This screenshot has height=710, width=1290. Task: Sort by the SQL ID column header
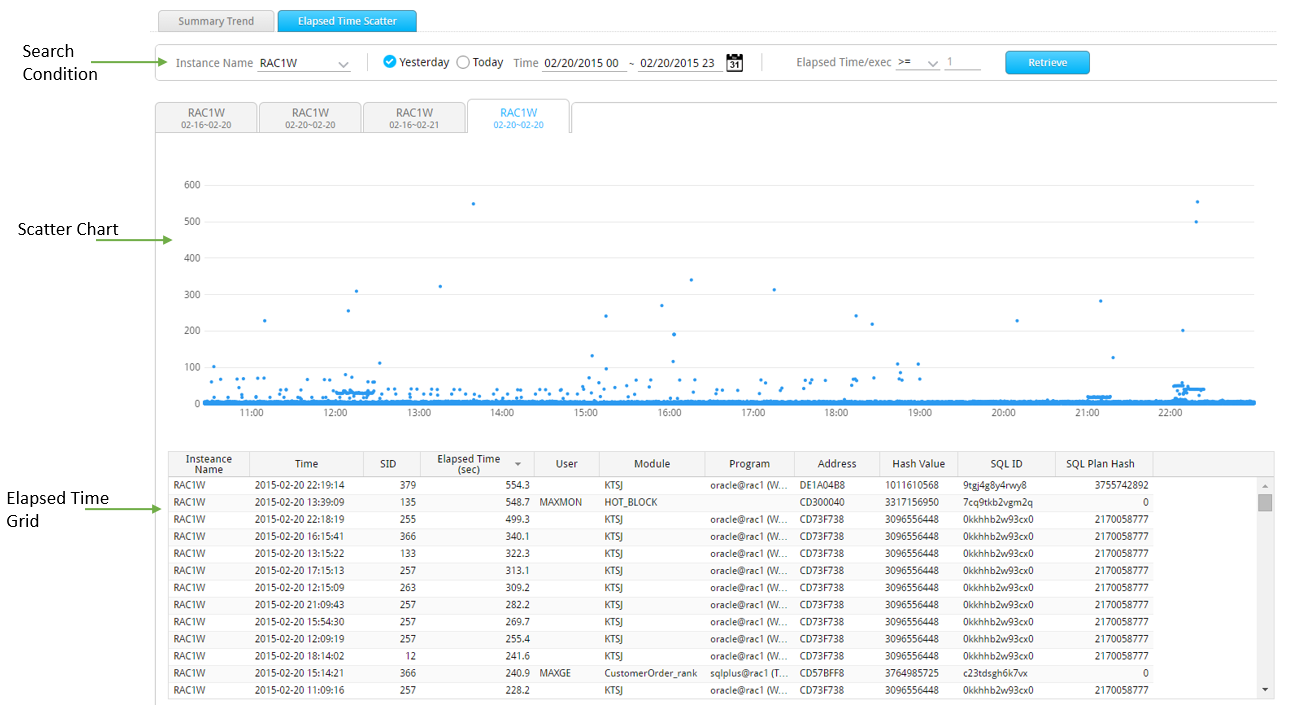[x=1006, y=464]
